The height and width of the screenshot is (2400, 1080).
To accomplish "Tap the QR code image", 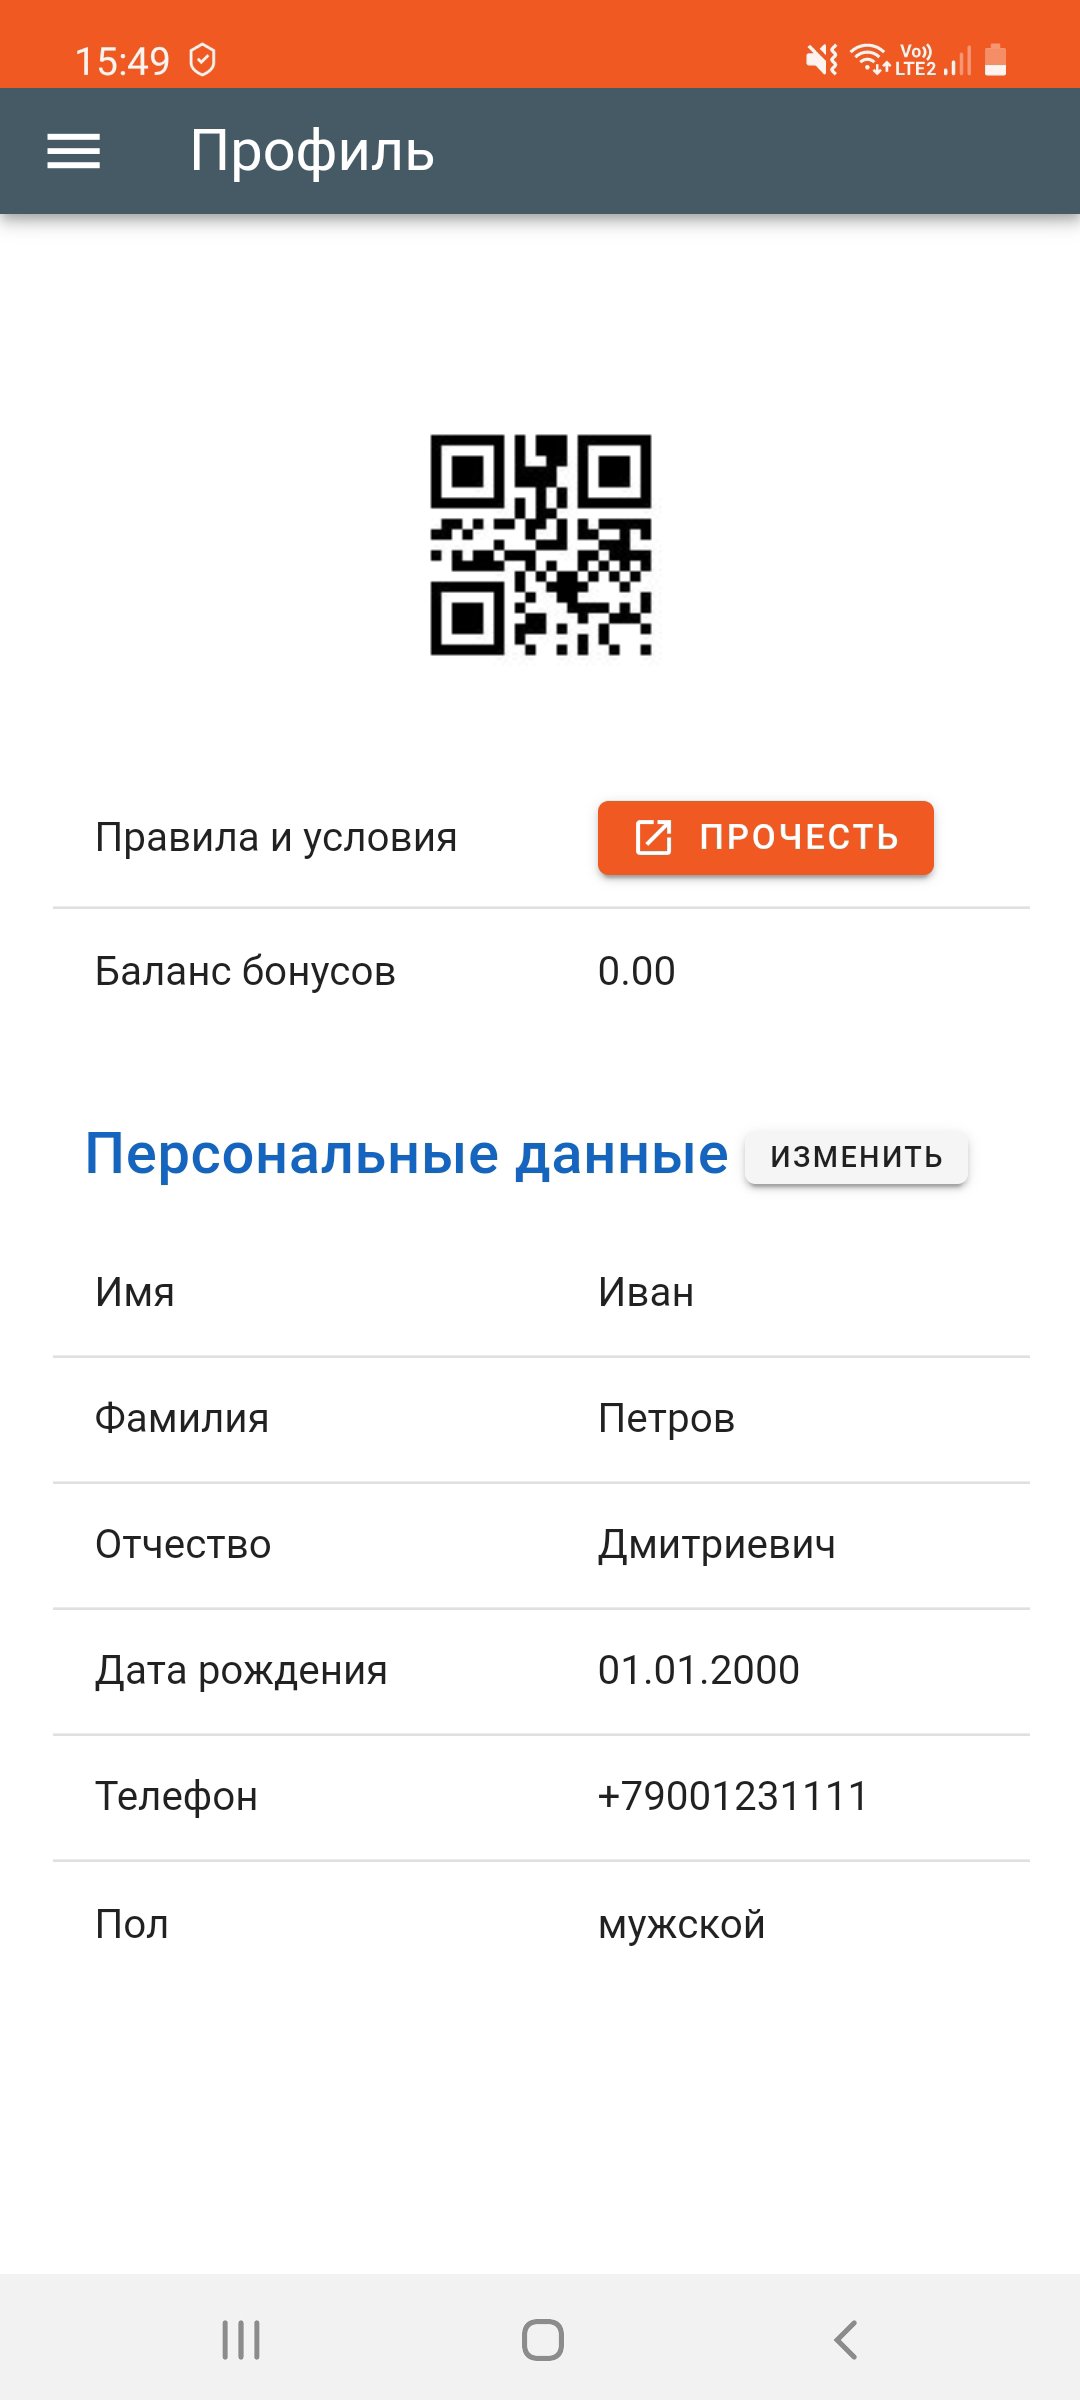I will click(541, 545).
